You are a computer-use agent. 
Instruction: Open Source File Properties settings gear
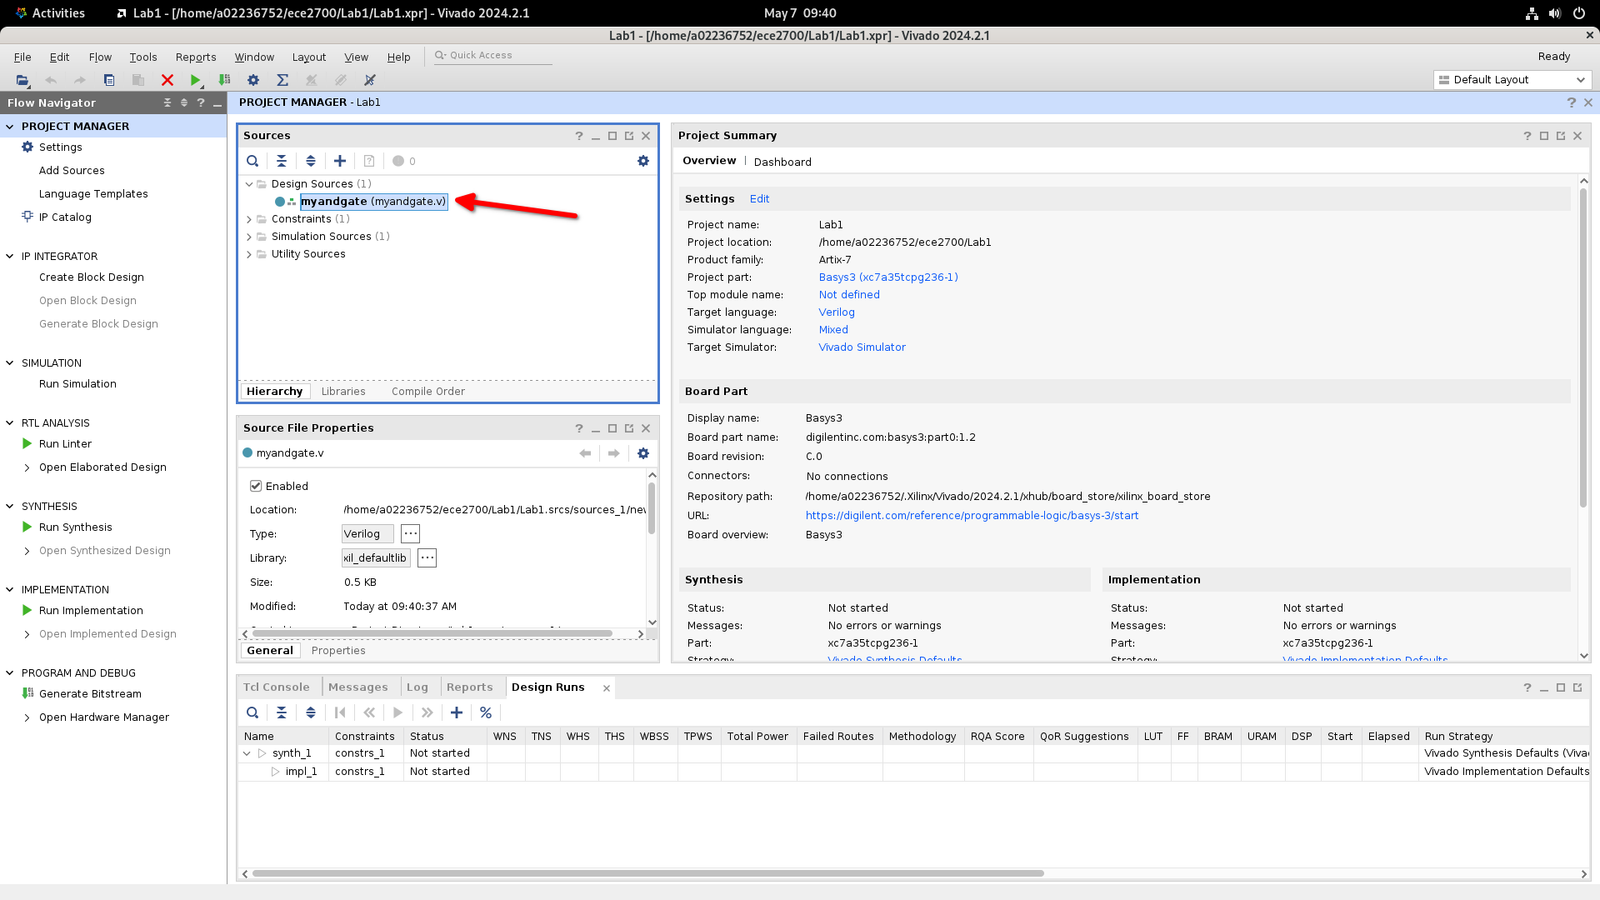[x=643, y=453]
